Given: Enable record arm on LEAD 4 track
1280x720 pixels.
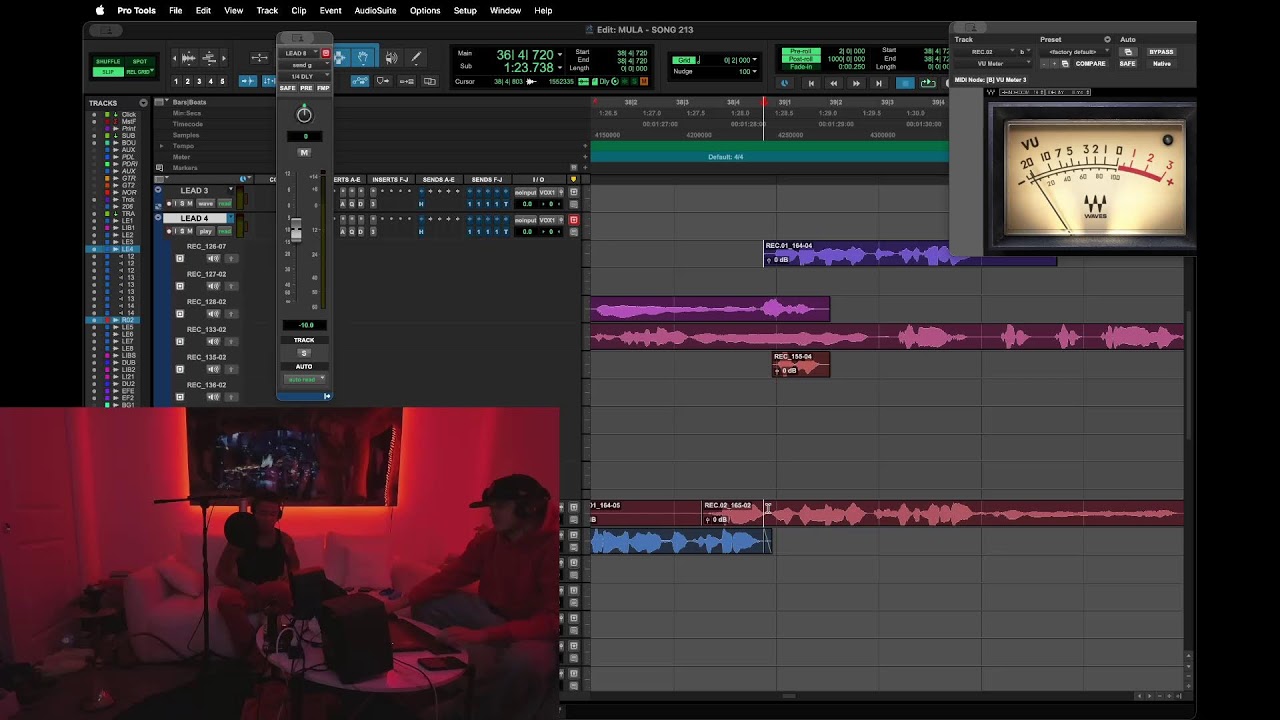Looking at the screenshot, I should tap(169, 231).
